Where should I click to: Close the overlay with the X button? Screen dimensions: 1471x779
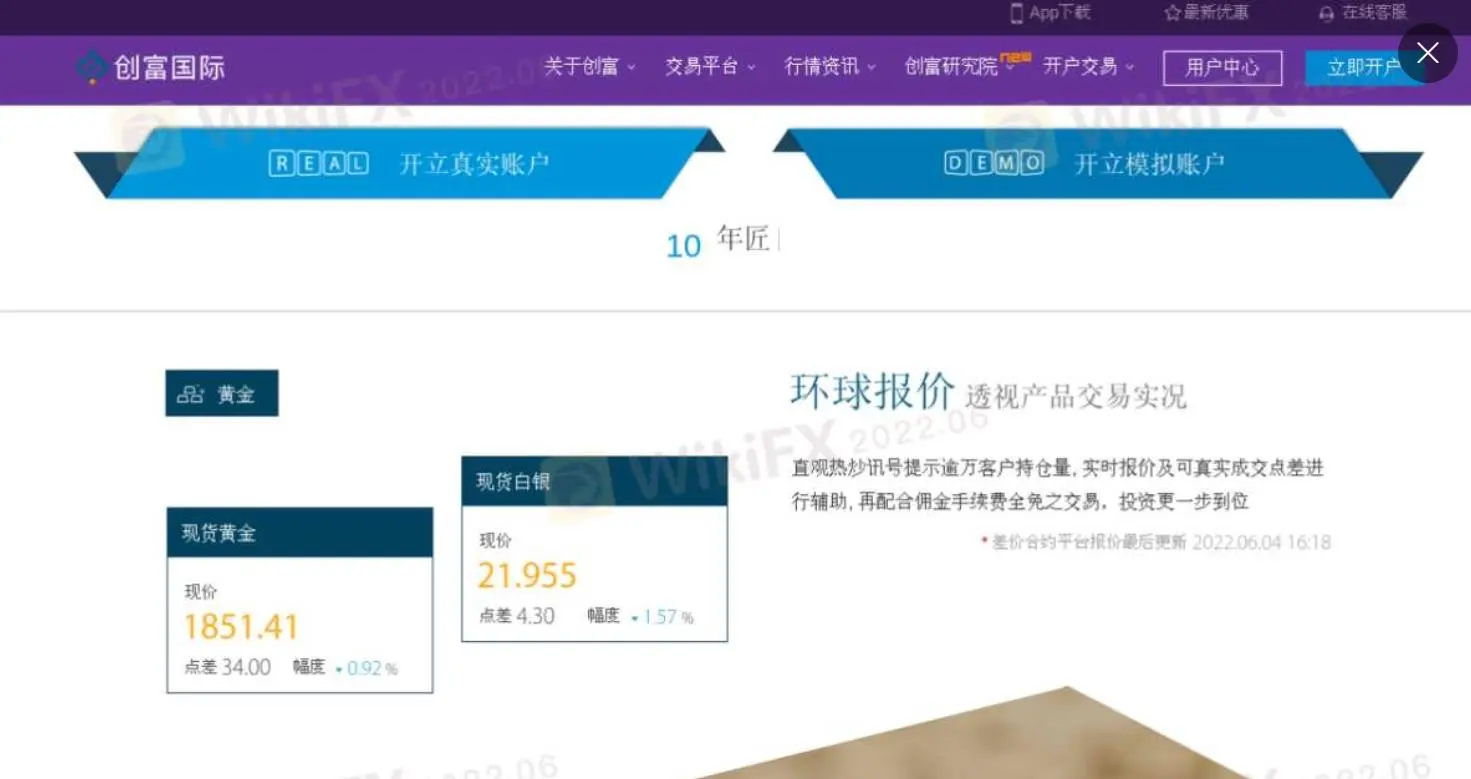(x=1427, y=53)
